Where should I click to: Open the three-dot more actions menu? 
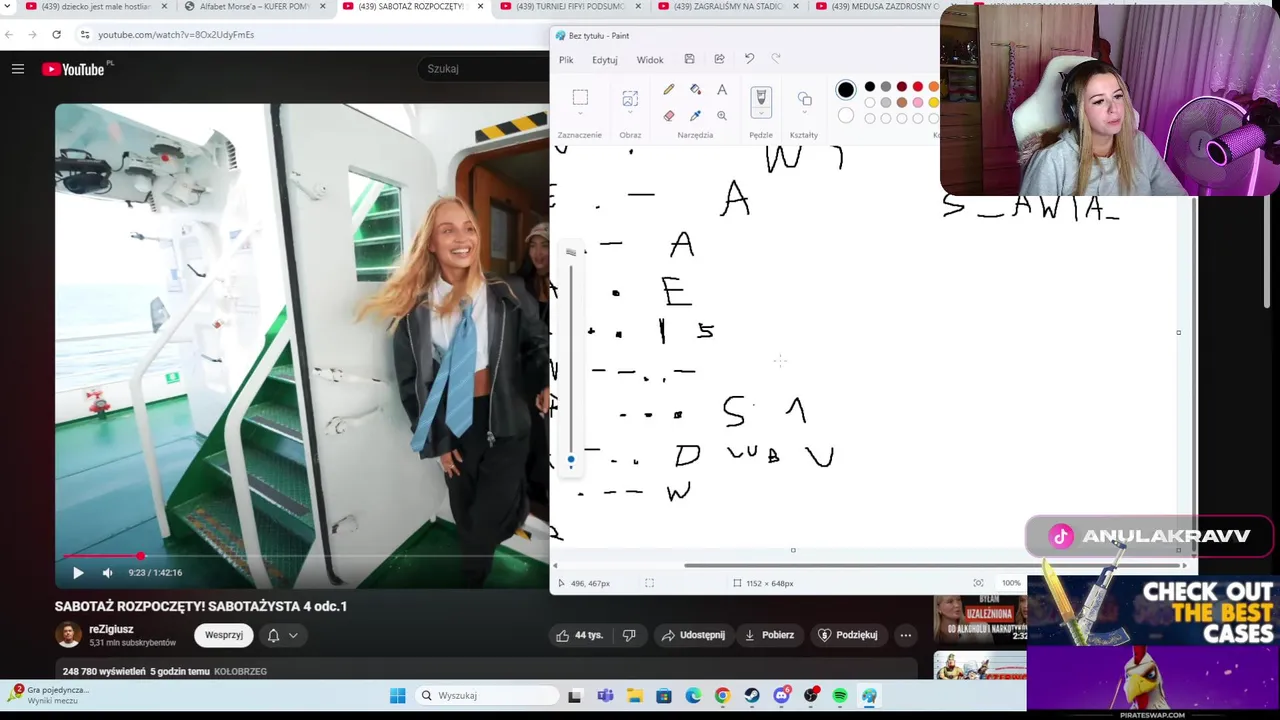pos(905,635)
